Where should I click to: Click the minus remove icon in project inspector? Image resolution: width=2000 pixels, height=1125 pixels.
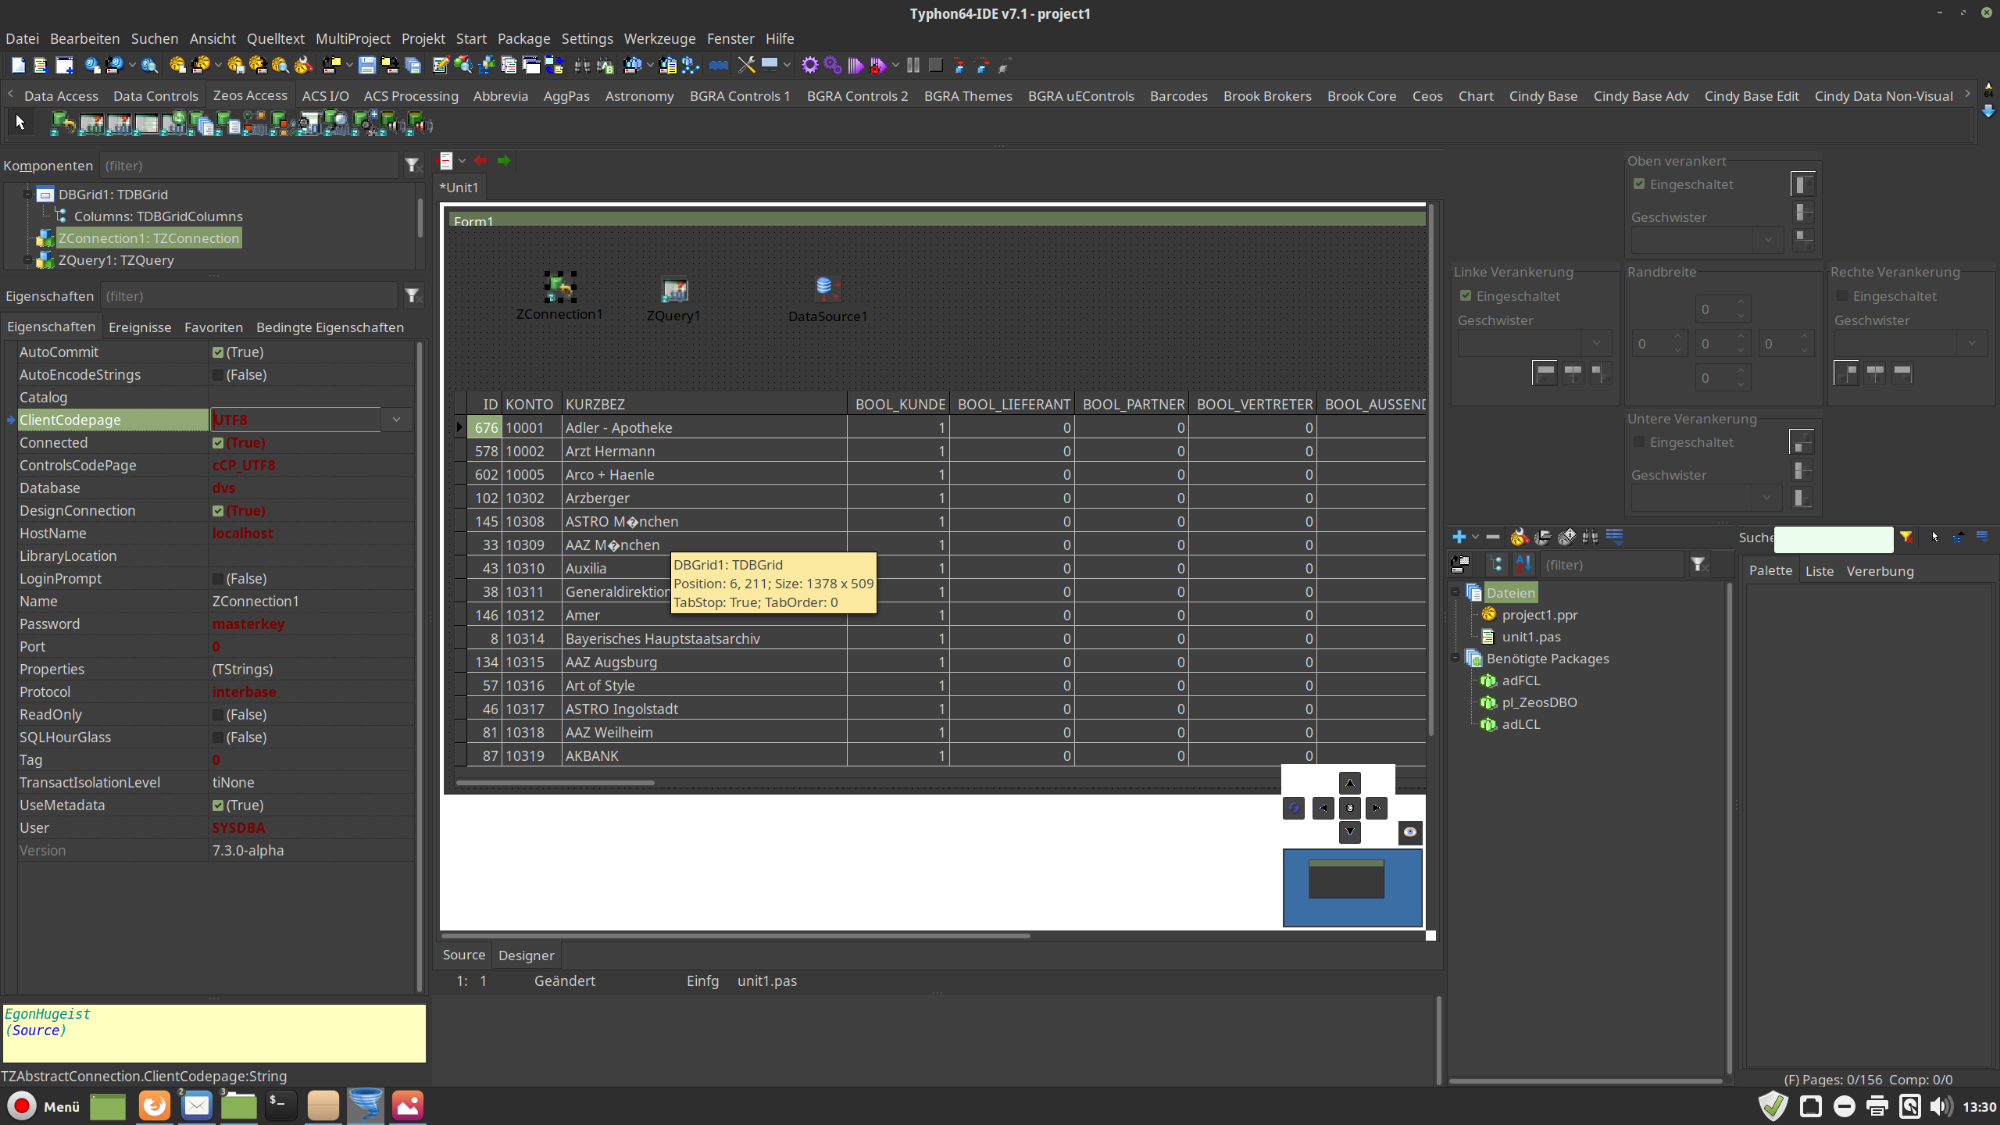tap(1493, 537)
